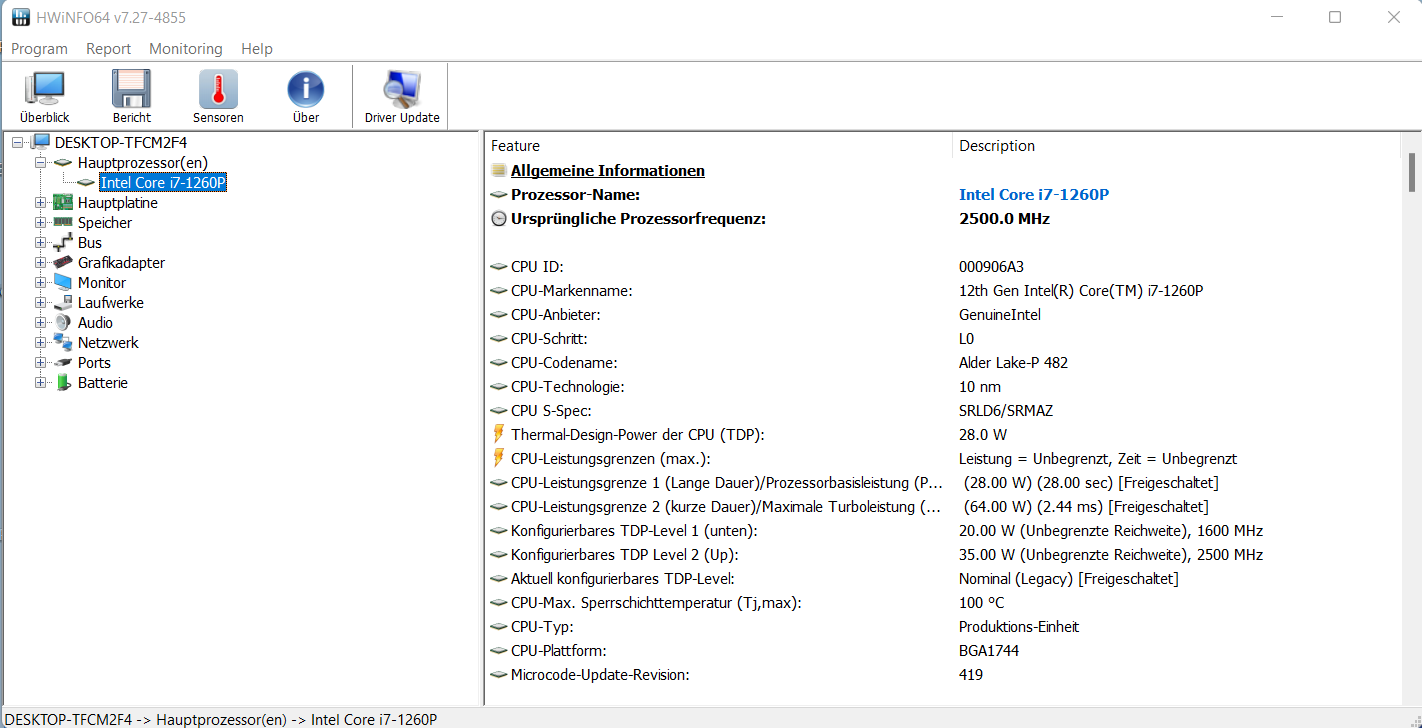The height and width of the screenshot is (728, 1422).
Task: Collapse the DESKTOP-TFCM2F4 root node
Action: point(18,143)
